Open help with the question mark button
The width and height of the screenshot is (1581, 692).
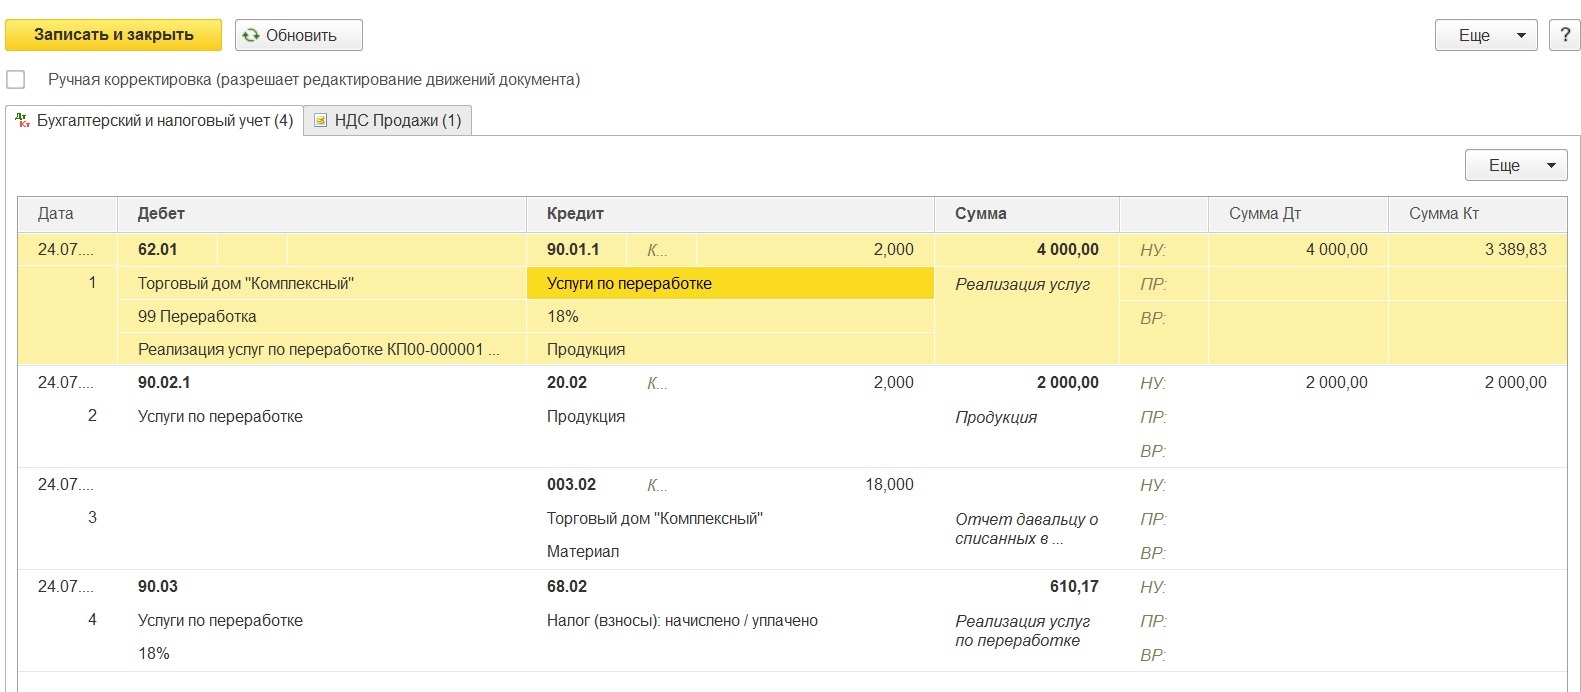coord(1564,35)
